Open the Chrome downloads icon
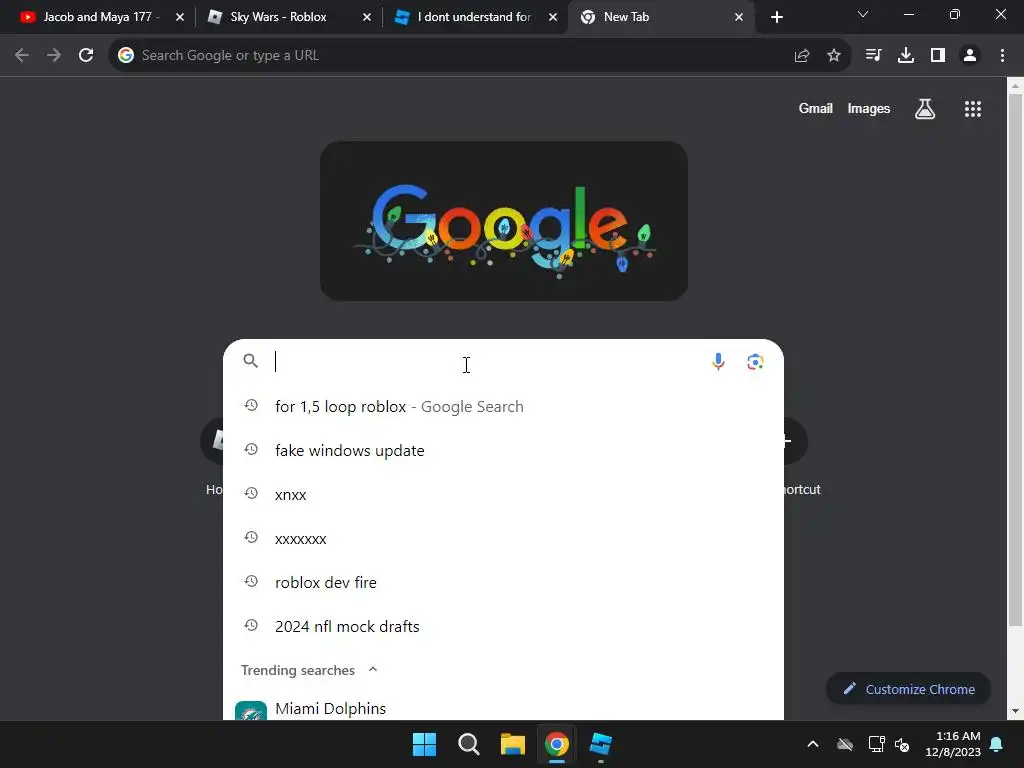 click(x=905, y=56)
